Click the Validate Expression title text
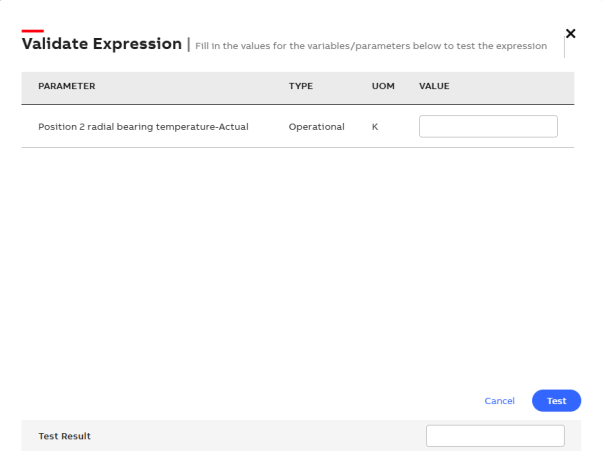Image resolution: width=602 pixels, height=469 pixels. 102,44
